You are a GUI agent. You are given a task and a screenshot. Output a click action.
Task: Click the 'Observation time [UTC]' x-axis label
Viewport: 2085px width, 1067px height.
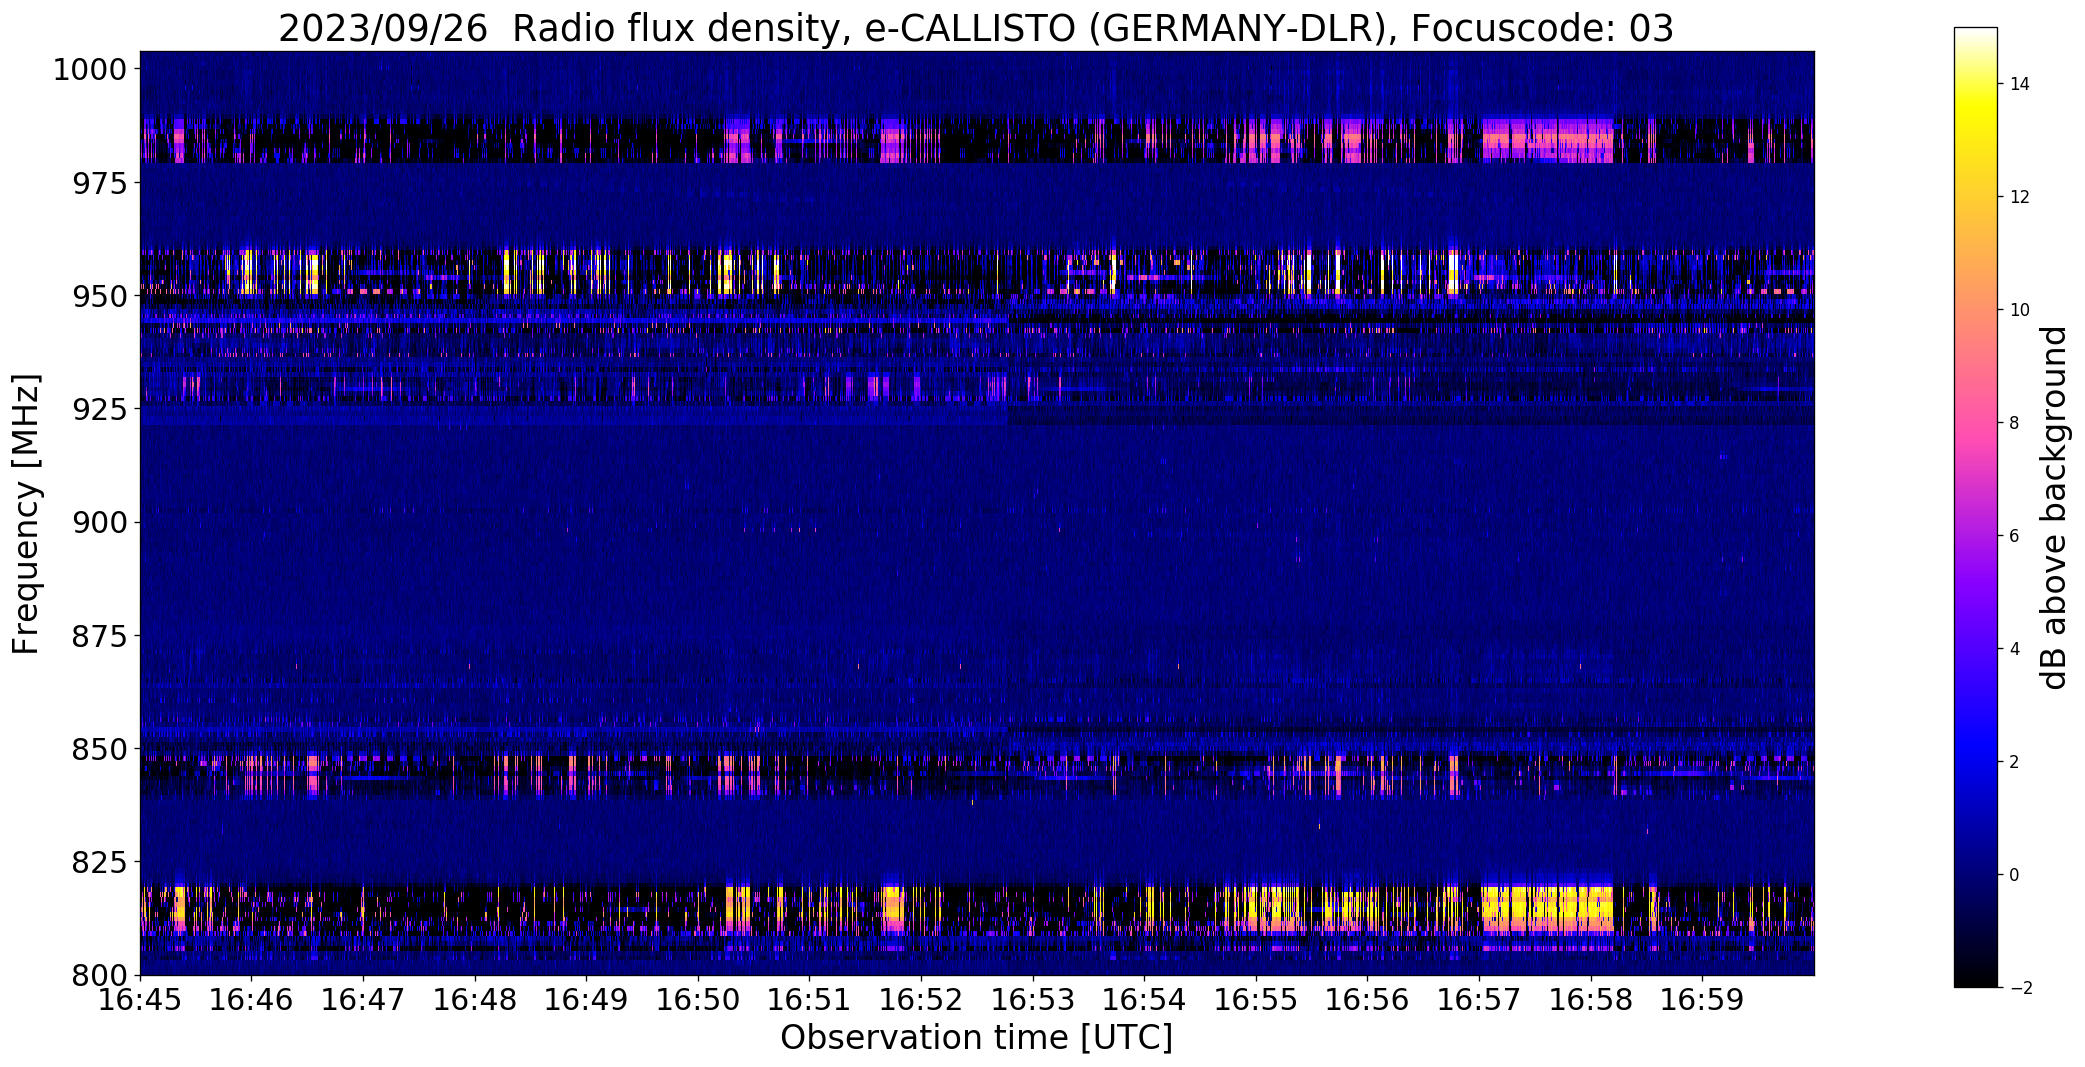976,1038
